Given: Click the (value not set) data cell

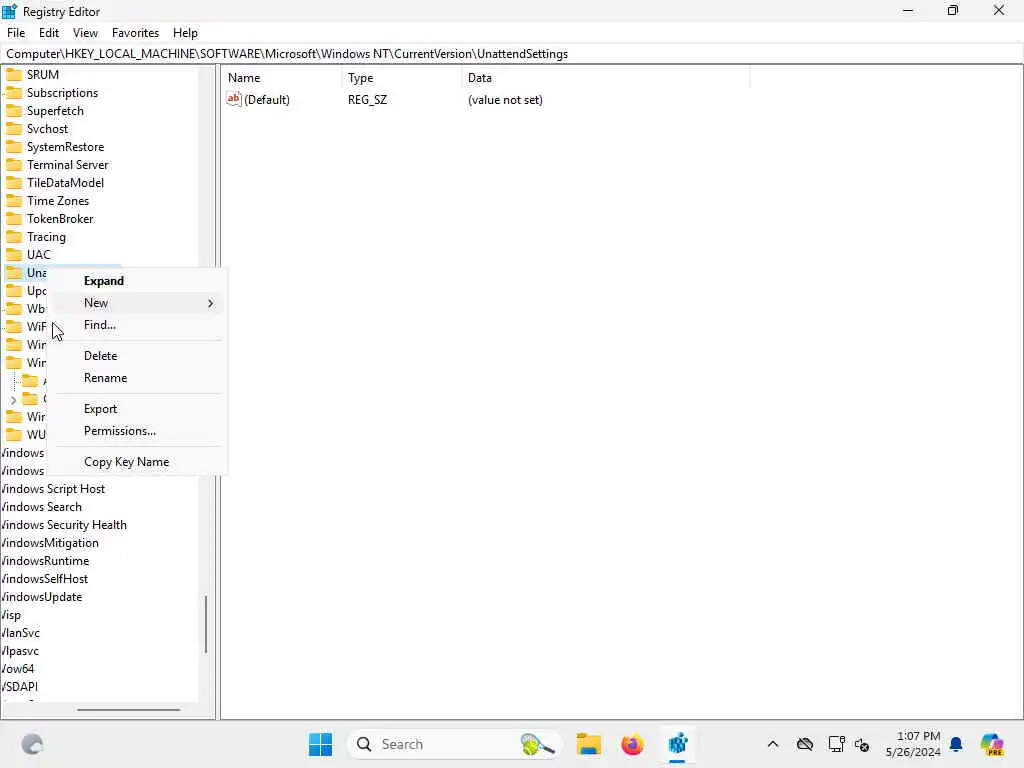Looking at the screenshot, I should tap(505, 100).
